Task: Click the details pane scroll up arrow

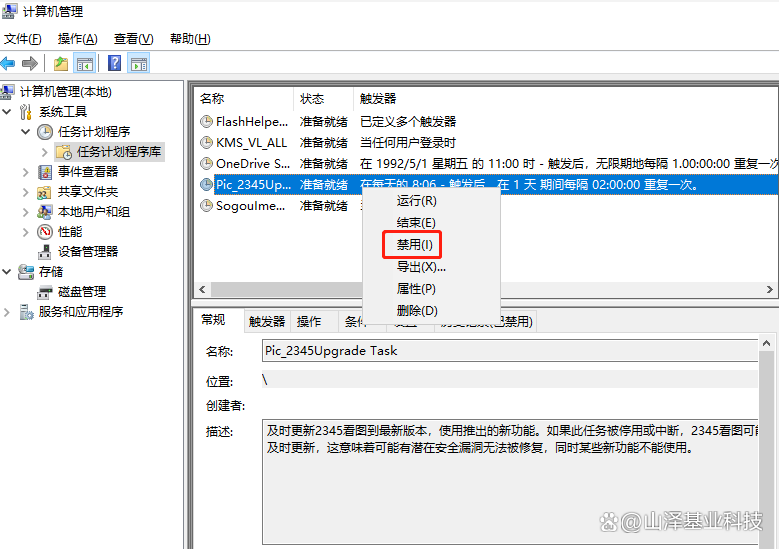Action: click(x=766, y=344)
